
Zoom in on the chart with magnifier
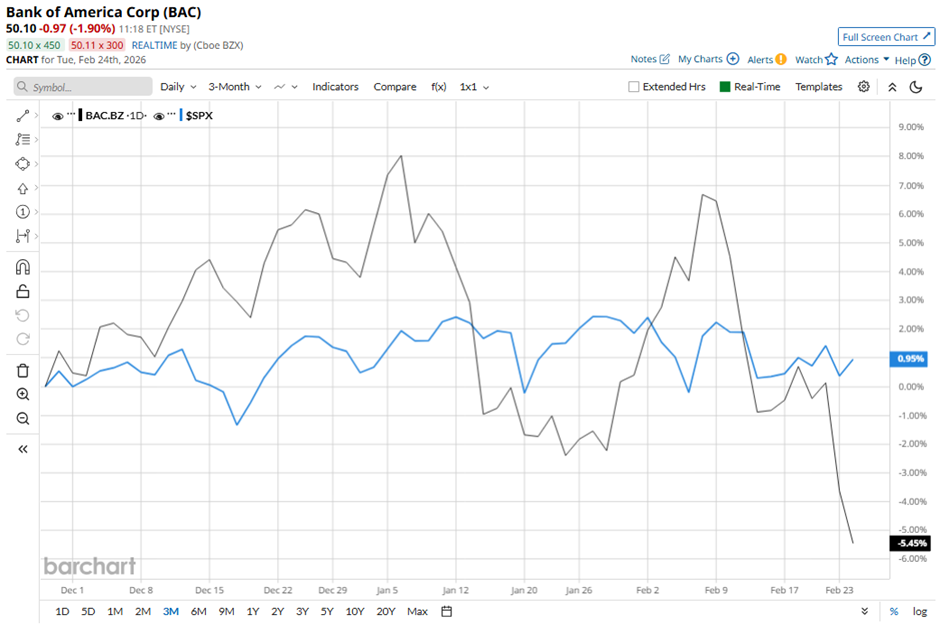pyautogui.click(x=20, y=394)
